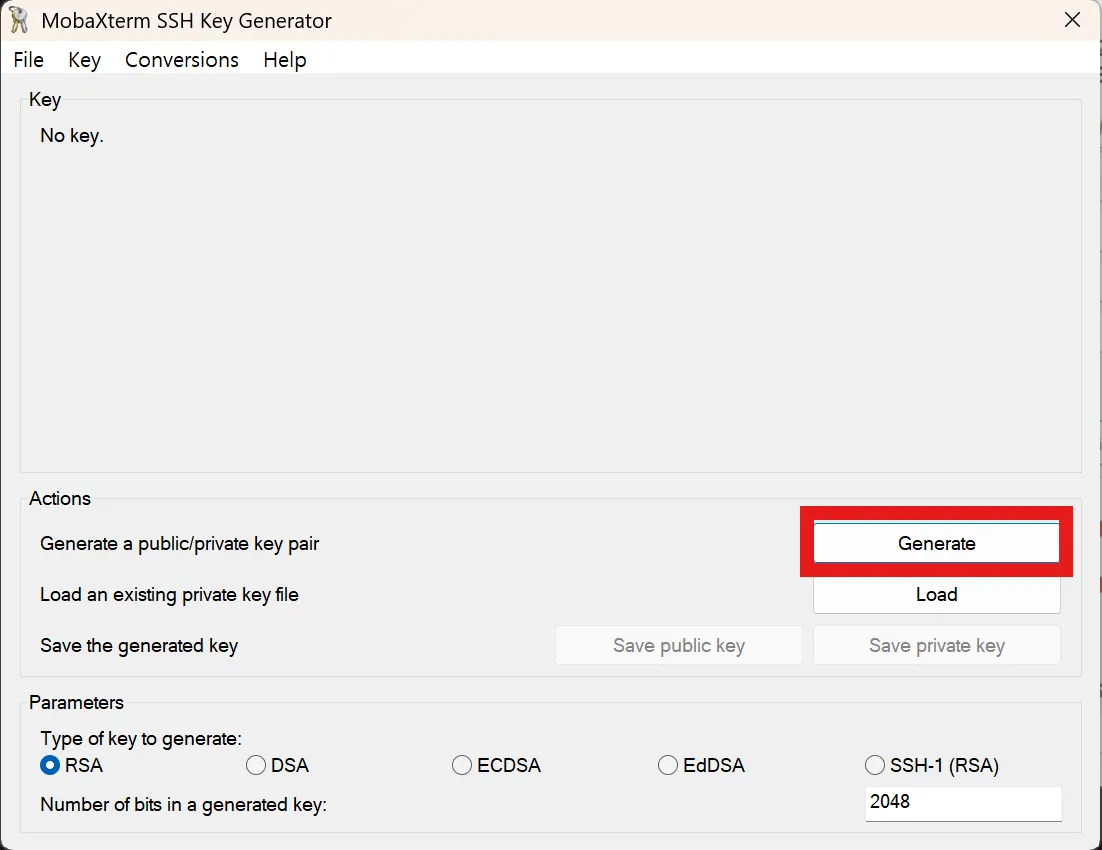The width and height of the screenshot is (1102, 850).
Task: Close the SSH Key Generator window
Action: (x=1072, y=20)
